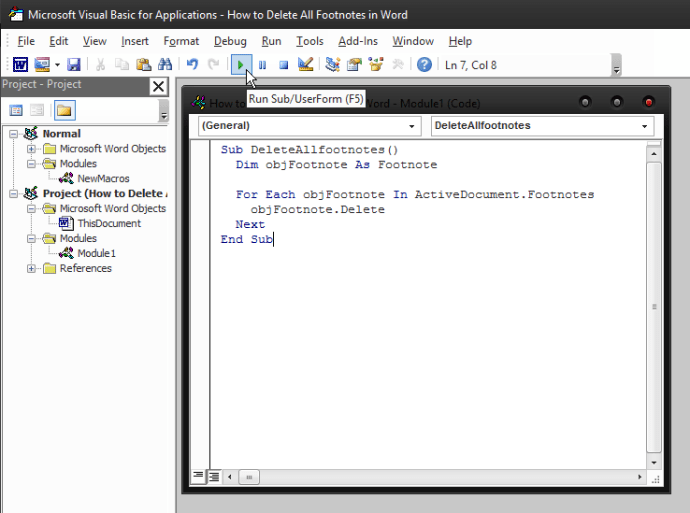Open the Debug menu

click(x=230, y=41)
